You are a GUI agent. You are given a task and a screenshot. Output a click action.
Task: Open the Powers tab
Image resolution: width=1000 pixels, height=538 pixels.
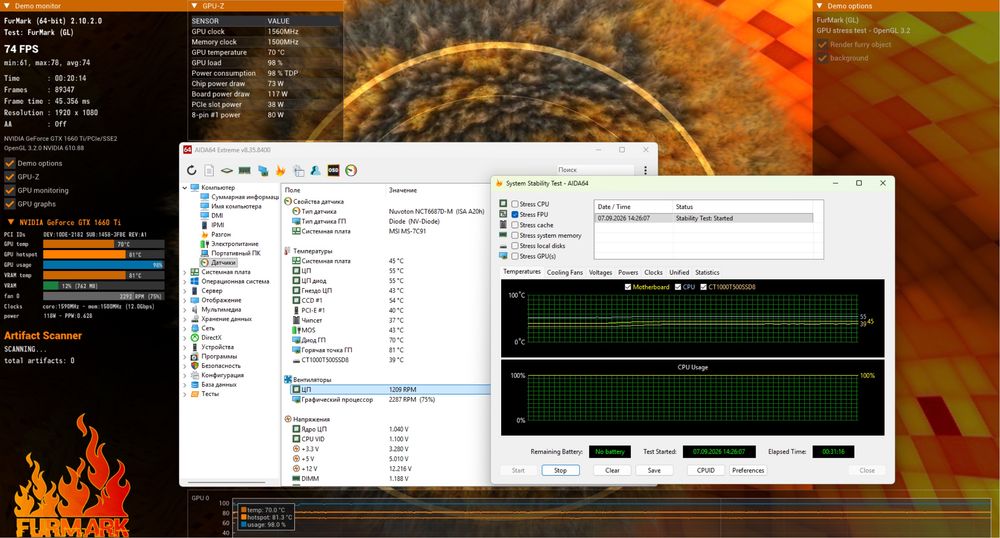pos(628,272)
